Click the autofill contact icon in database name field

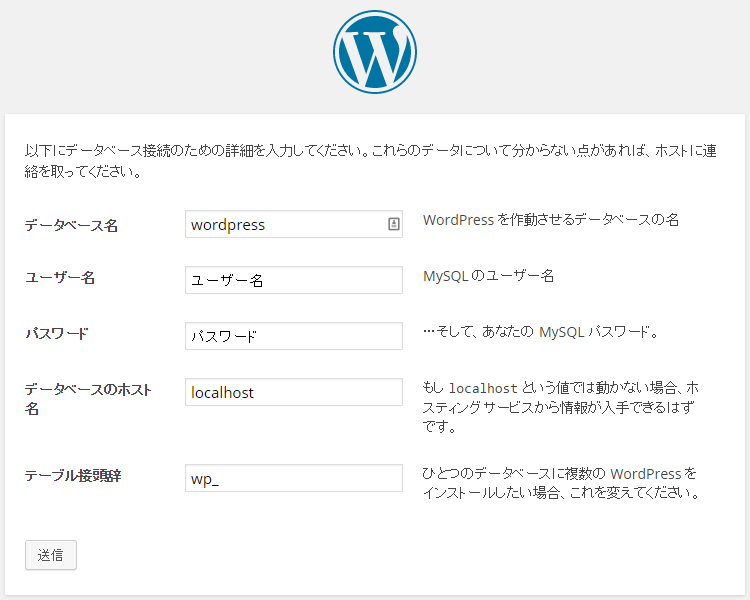[393, 224]
